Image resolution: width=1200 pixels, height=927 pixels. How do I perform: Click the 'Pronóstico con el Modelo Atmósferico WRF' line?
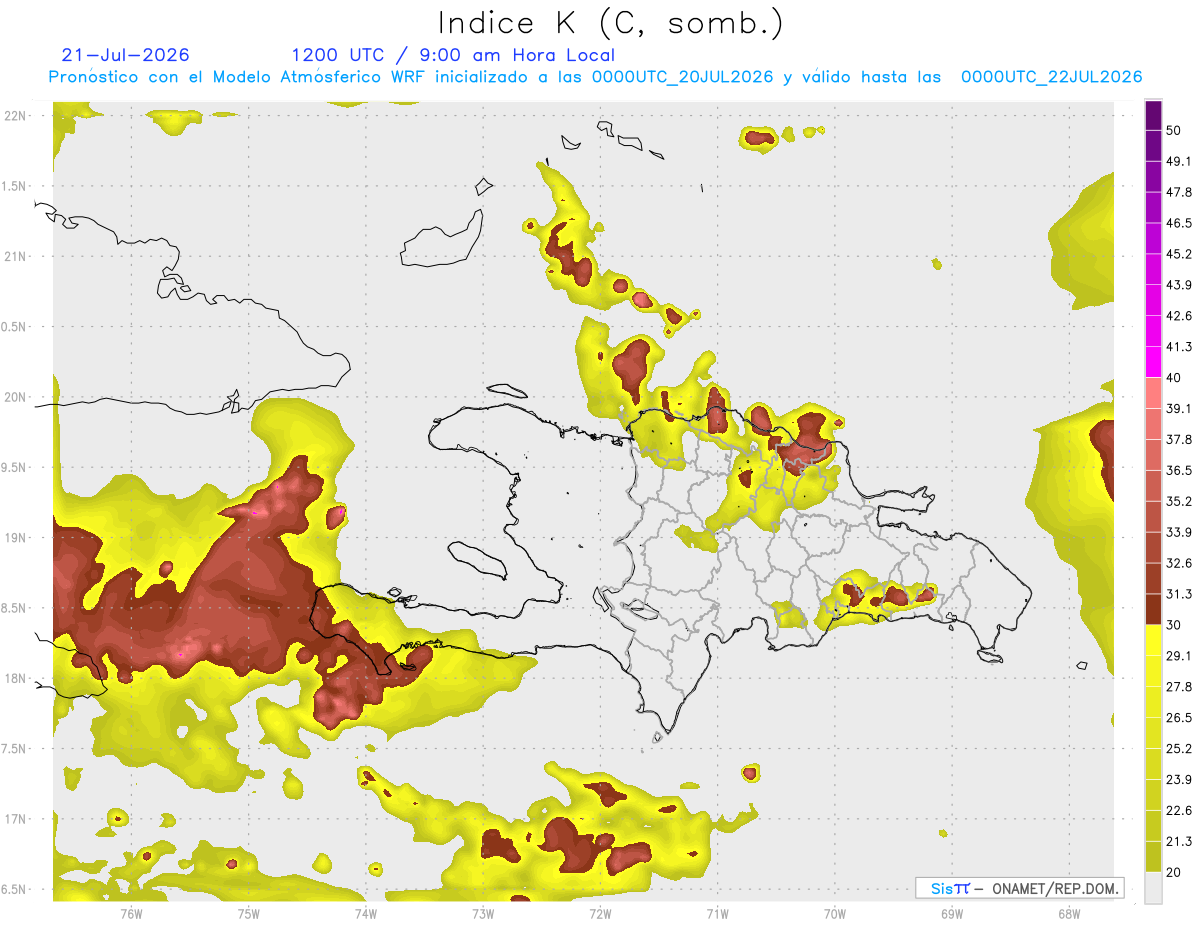click(595, 77)
